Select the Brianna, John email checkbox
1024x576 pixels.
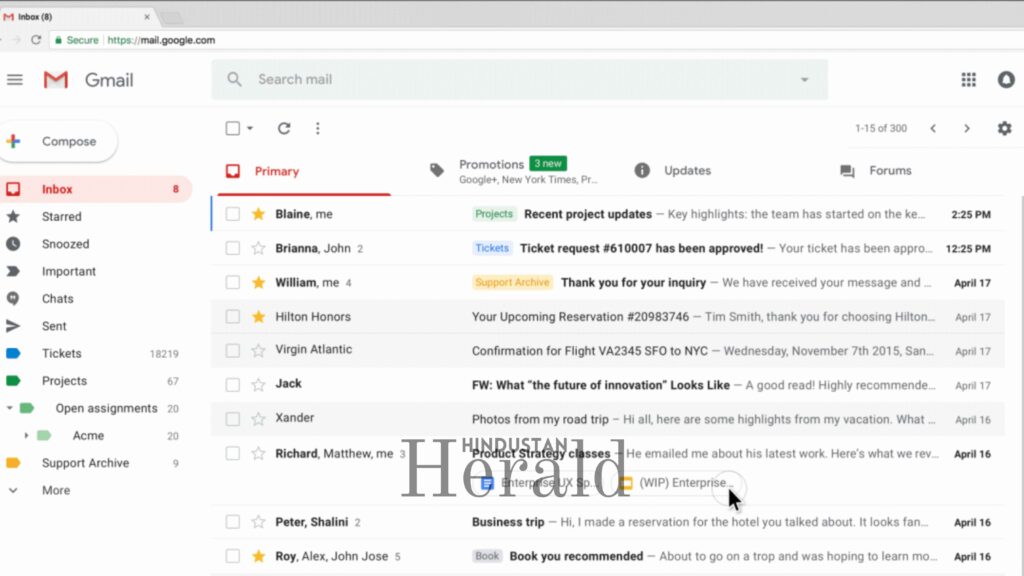click(232, 248)
